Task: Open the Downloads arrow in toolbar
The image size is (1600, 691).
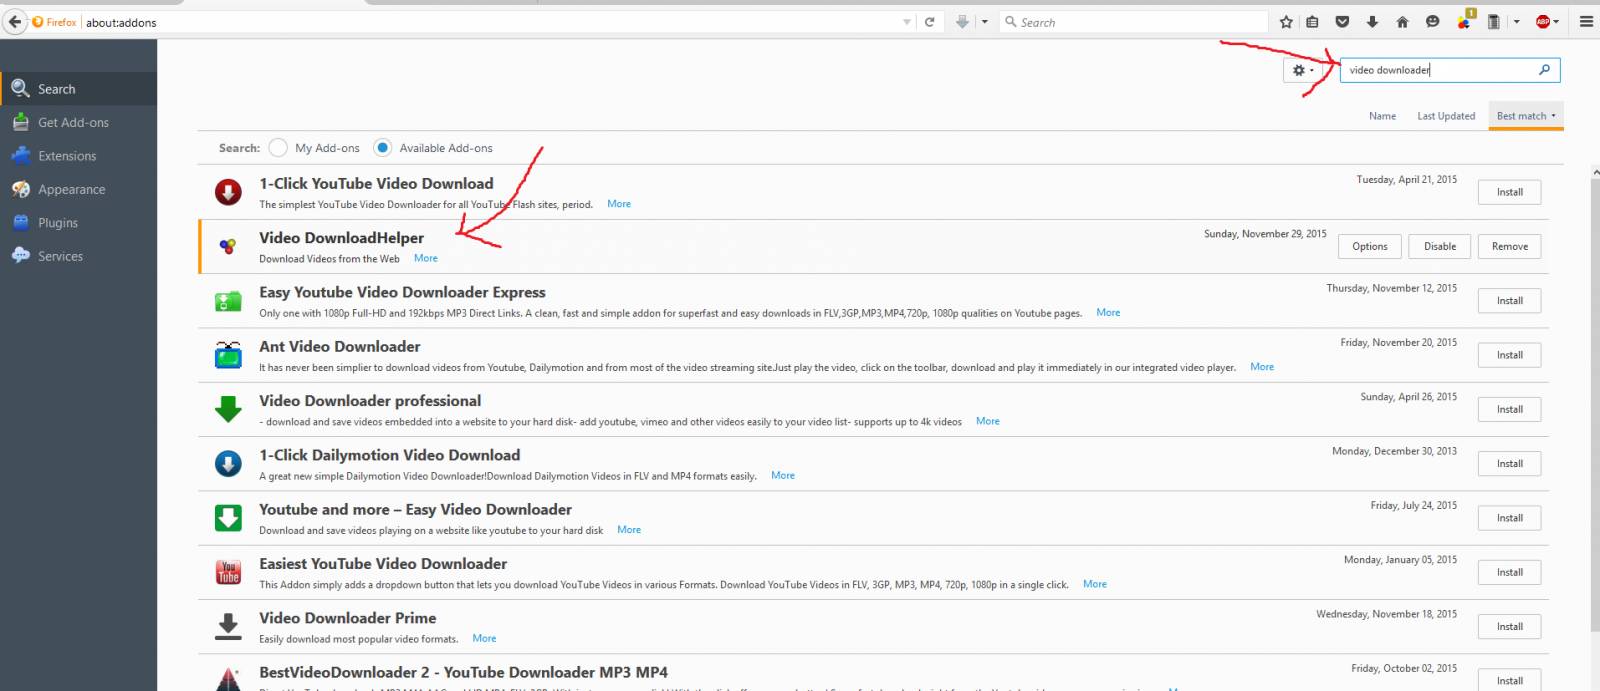Action: [1372, 22]
